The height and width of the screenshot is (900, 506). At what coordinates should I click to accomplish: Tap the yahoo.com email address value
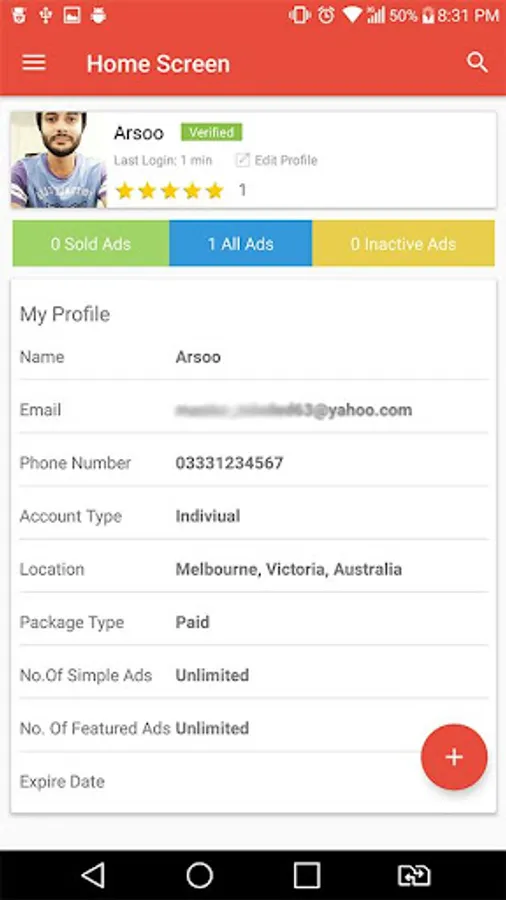click(x=294, y=410)
